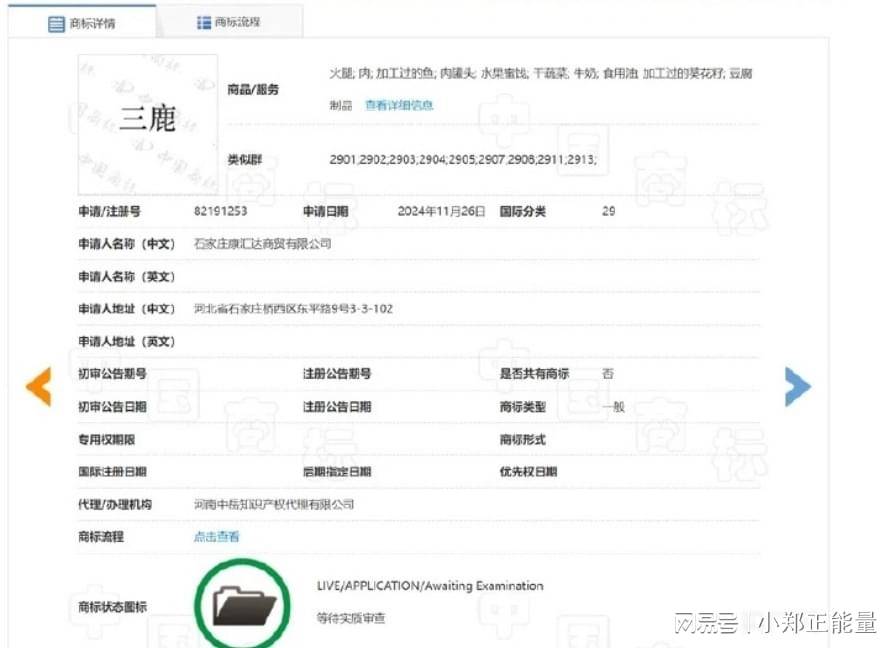Click the 优先权日期 label

528,471
